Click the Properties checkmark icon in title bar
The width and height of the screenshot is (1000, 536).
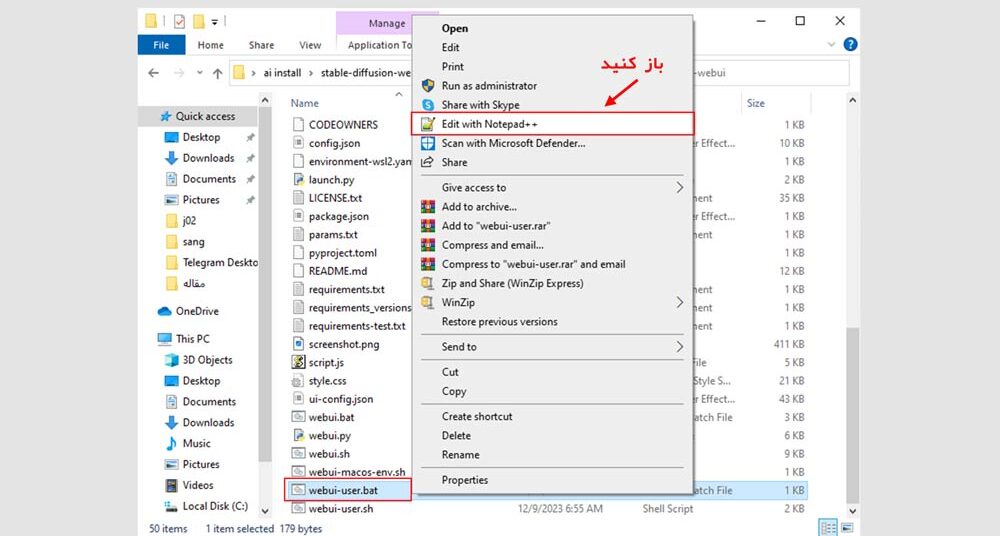coord(180,22)
